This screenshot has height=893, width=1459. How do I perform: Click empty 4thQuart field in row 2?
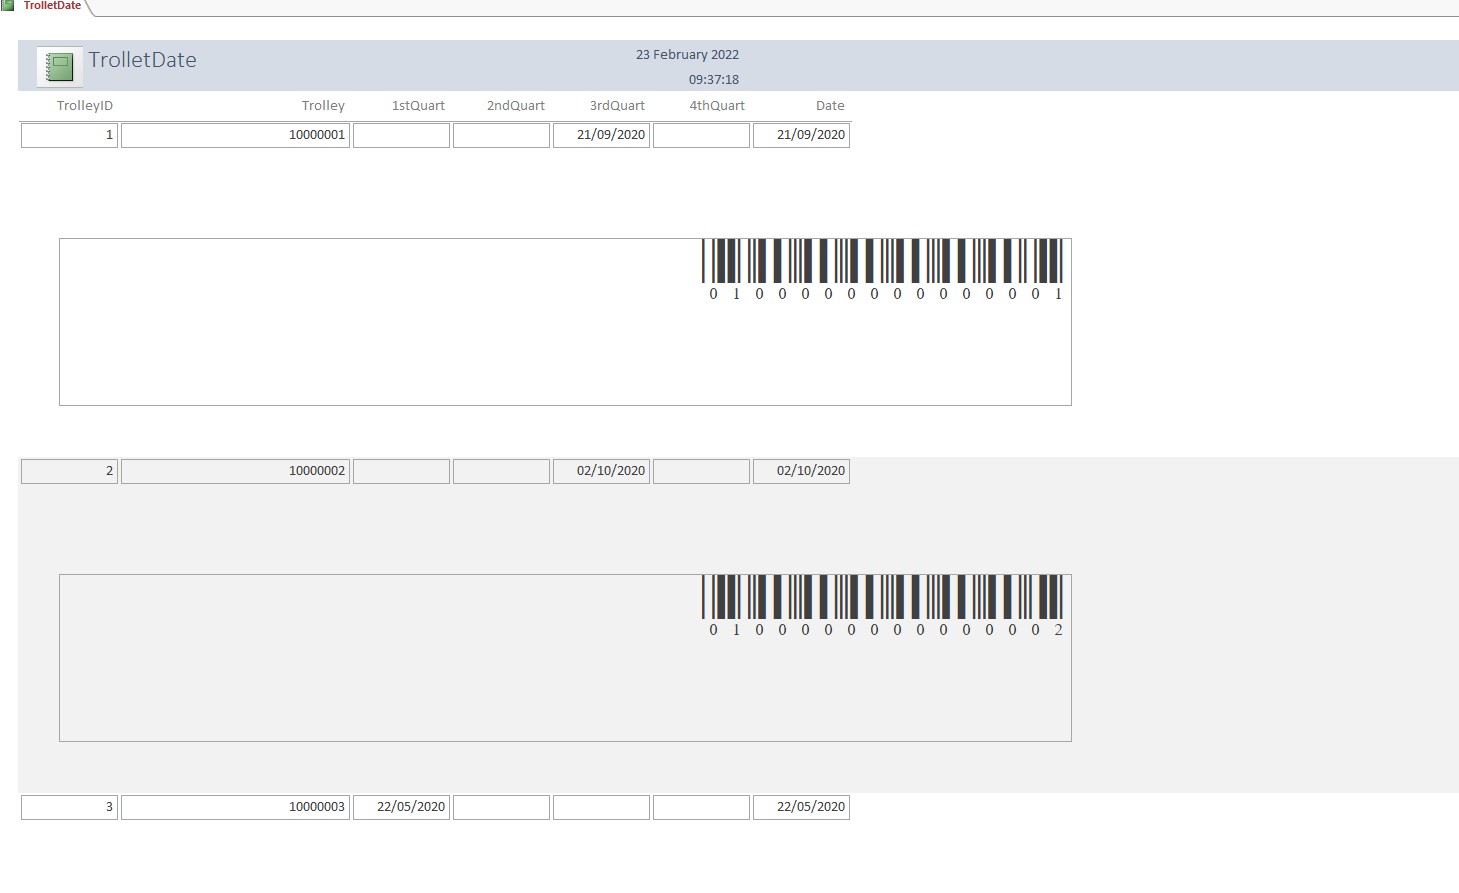click(x=701, y=471)
